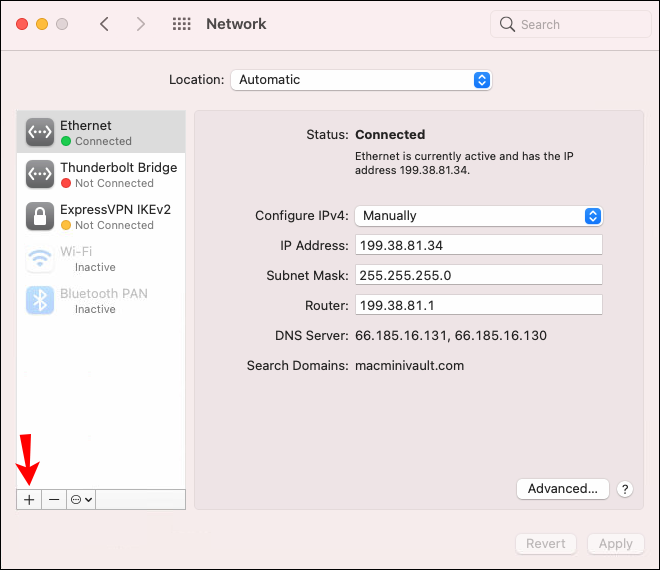Open the Location dropdown showing Automatic
Screen dimensions: 660x570
pos(361,80)
